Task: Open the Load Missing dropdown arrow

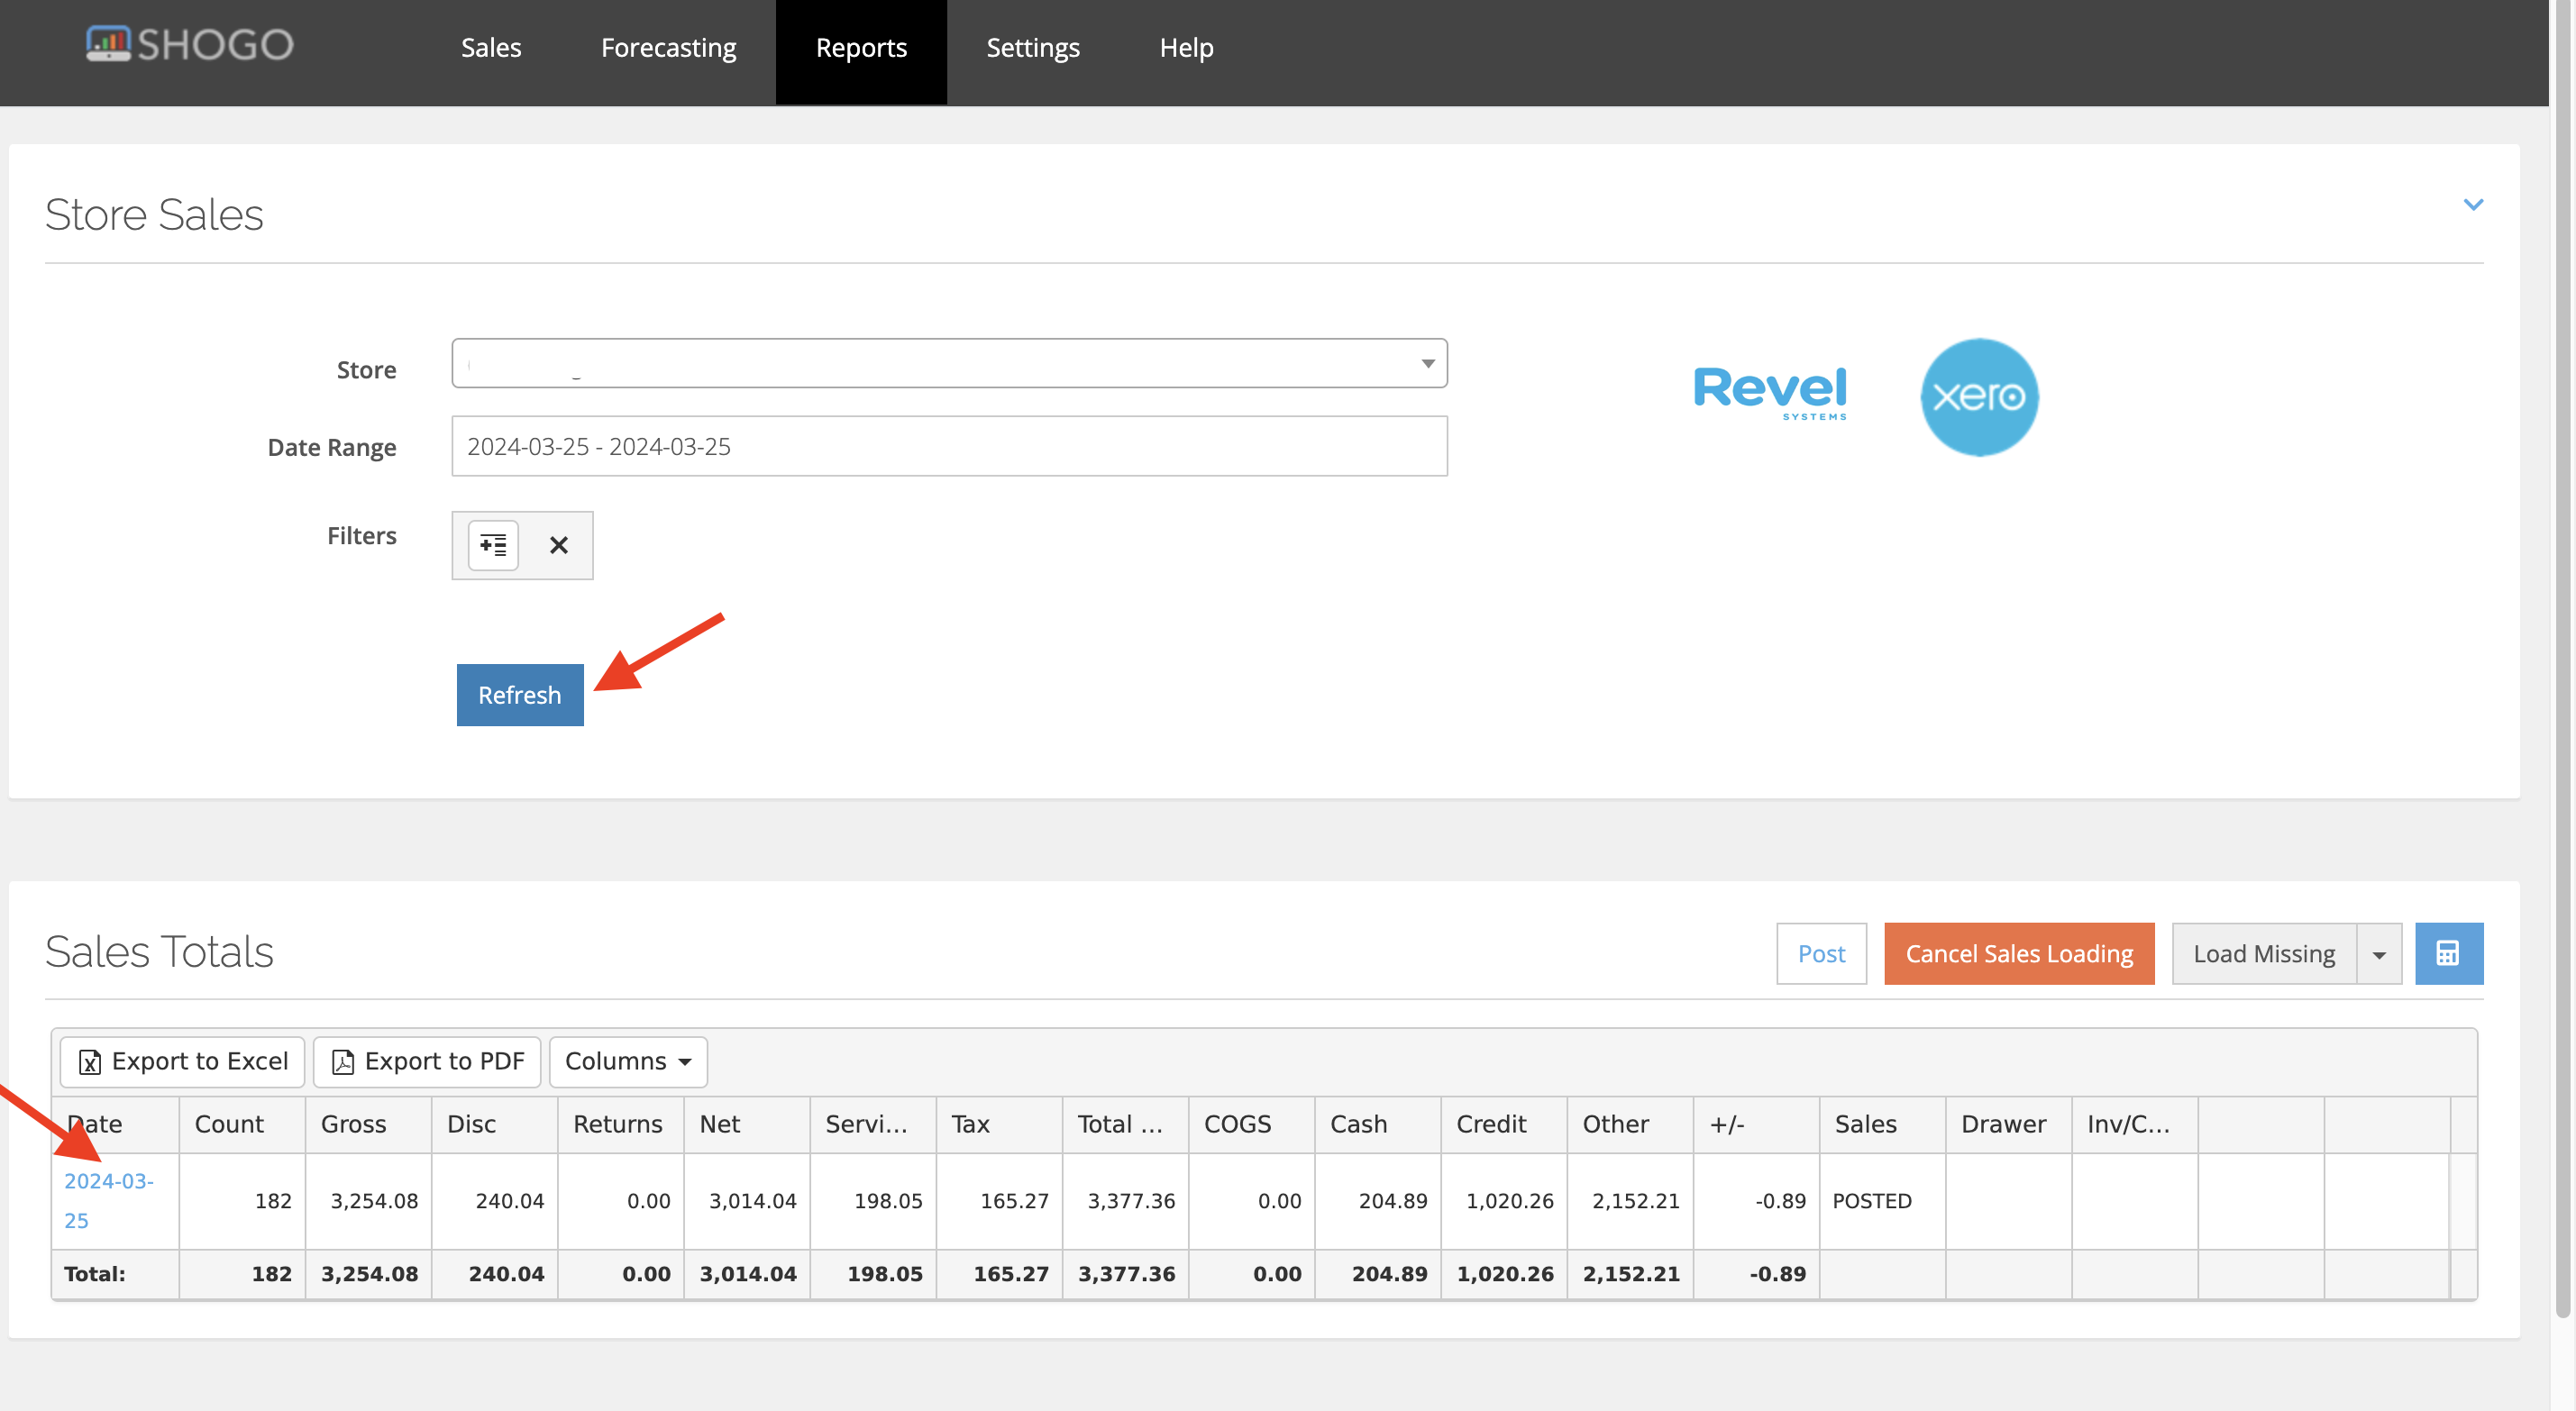Action: point(2379,954)
